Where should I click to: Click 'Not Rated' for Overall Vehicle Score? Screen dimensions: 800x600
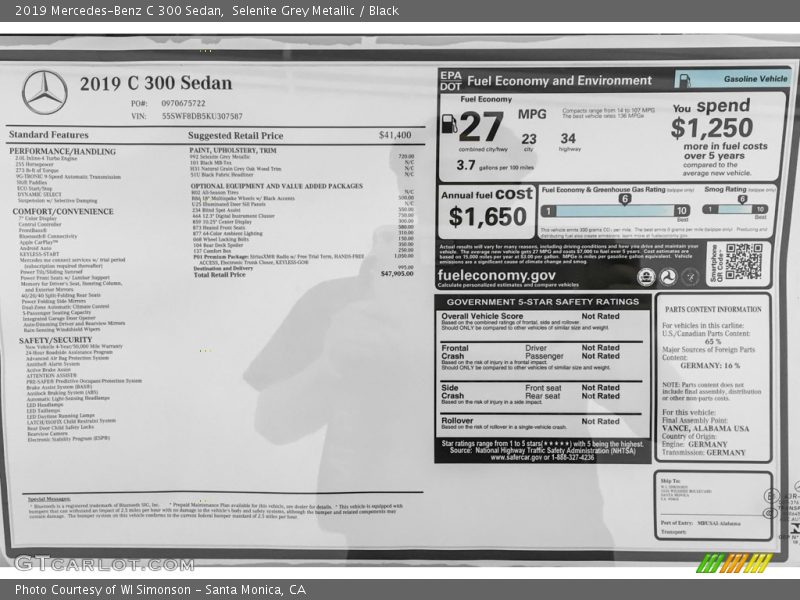pos(601,316)
